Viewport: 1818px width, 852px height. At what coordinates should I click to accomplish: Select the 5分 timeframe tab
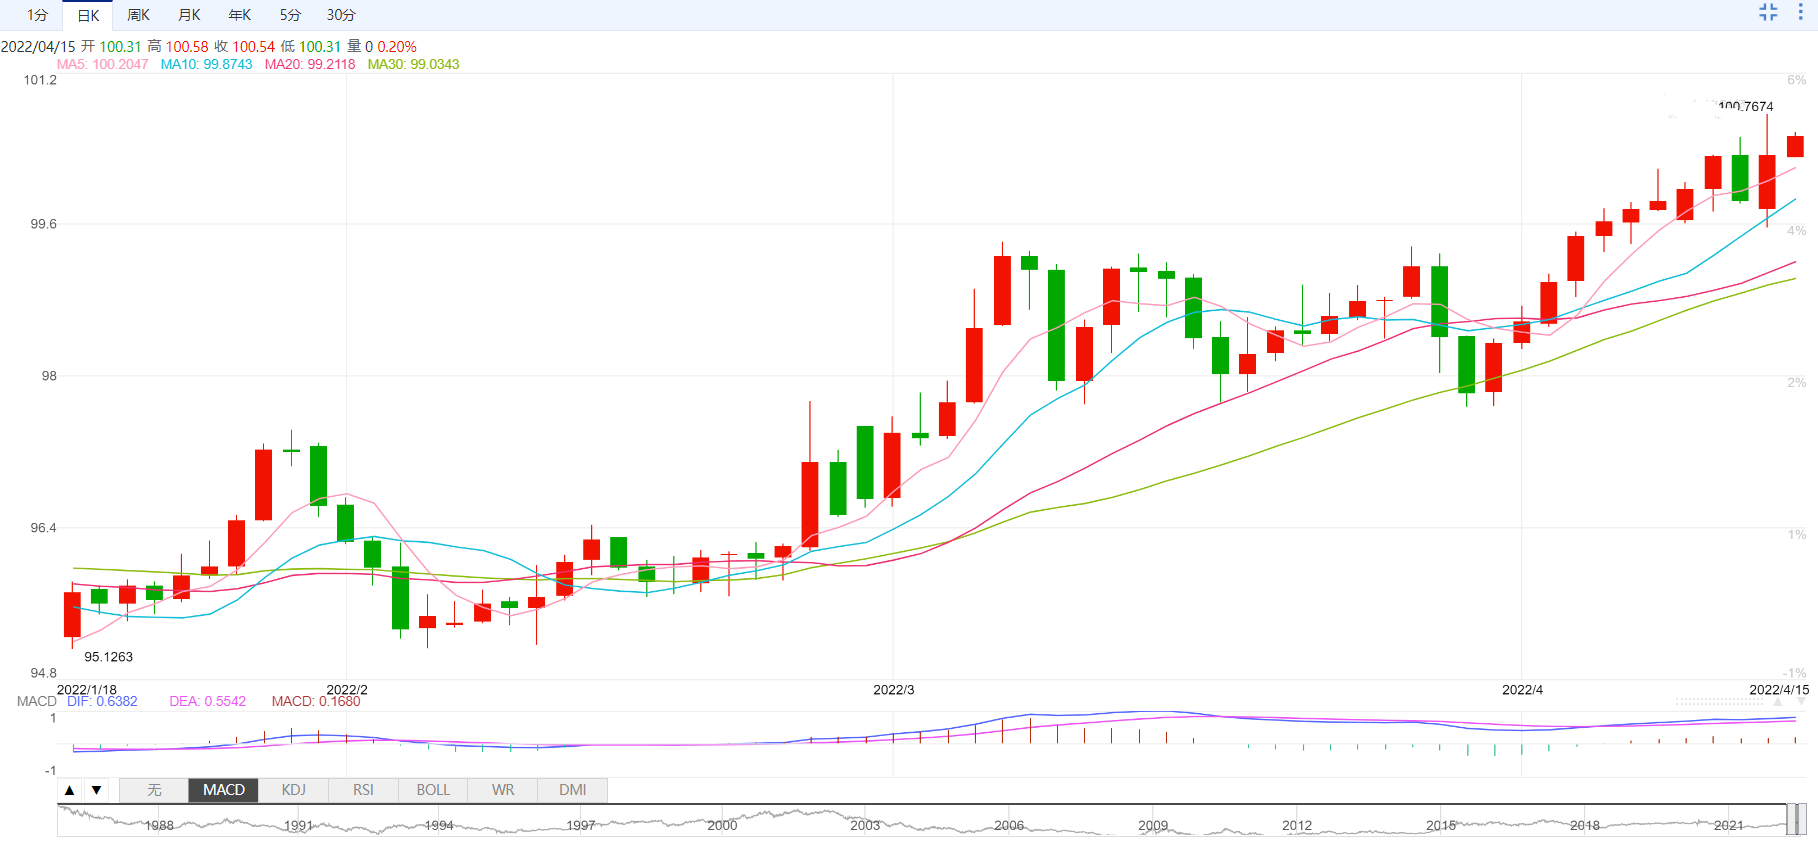click(290, 15)
